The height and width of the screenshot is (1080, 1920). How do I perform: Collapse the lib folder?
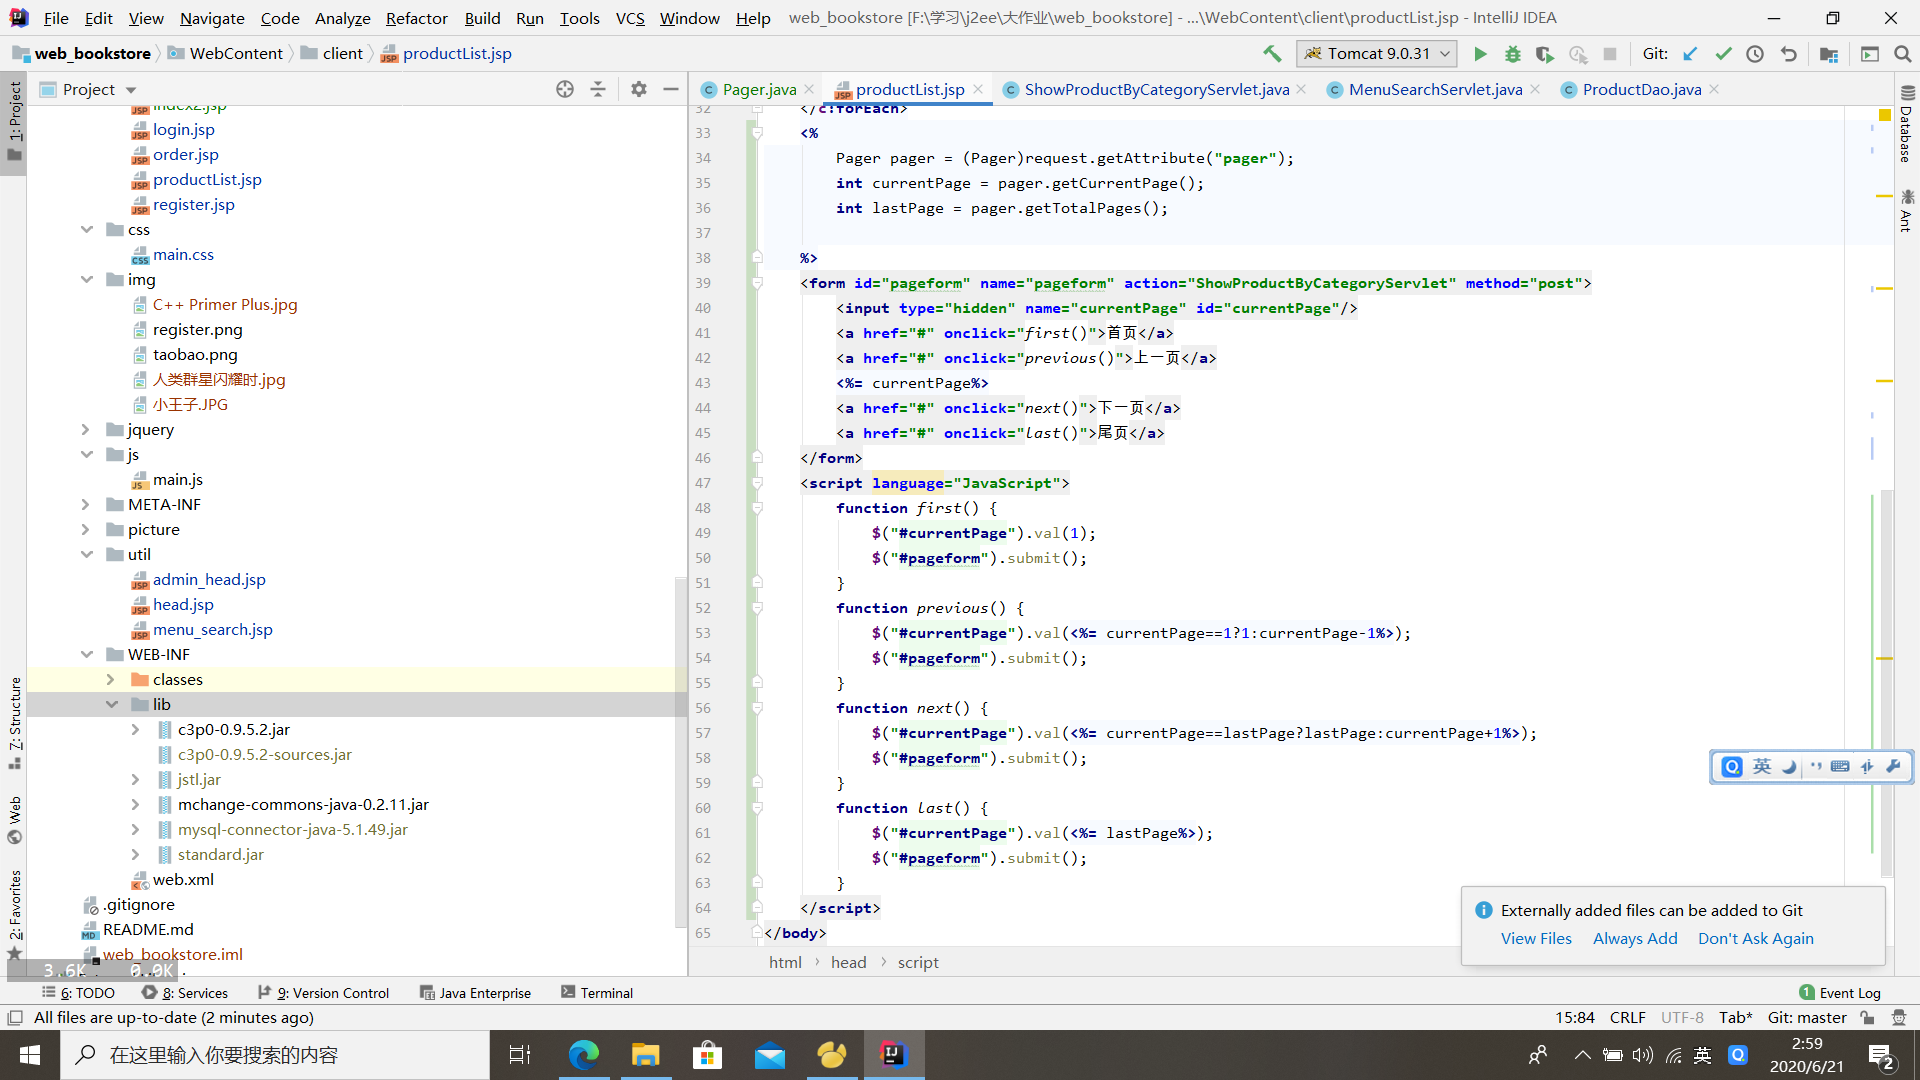[112, 705]
